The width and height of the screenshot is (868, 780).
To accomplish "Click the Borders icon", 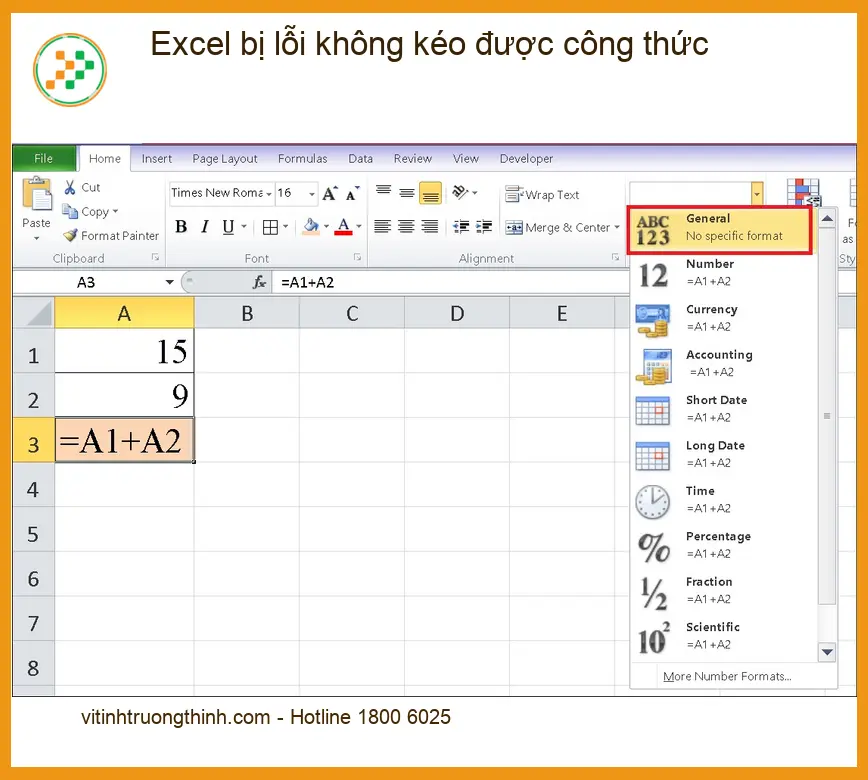I will pyautogui.click(x=270, y=227).
